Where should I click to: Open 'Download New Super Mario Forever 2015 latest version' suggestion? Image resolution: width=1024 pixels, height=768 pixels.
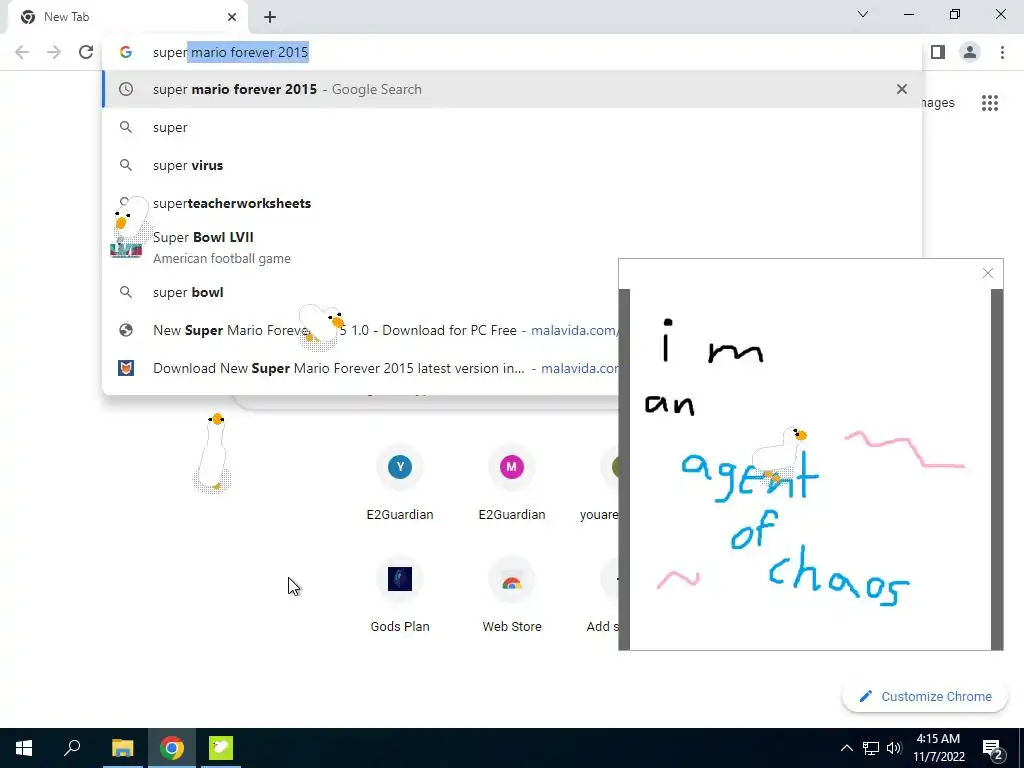click(360, 368)
